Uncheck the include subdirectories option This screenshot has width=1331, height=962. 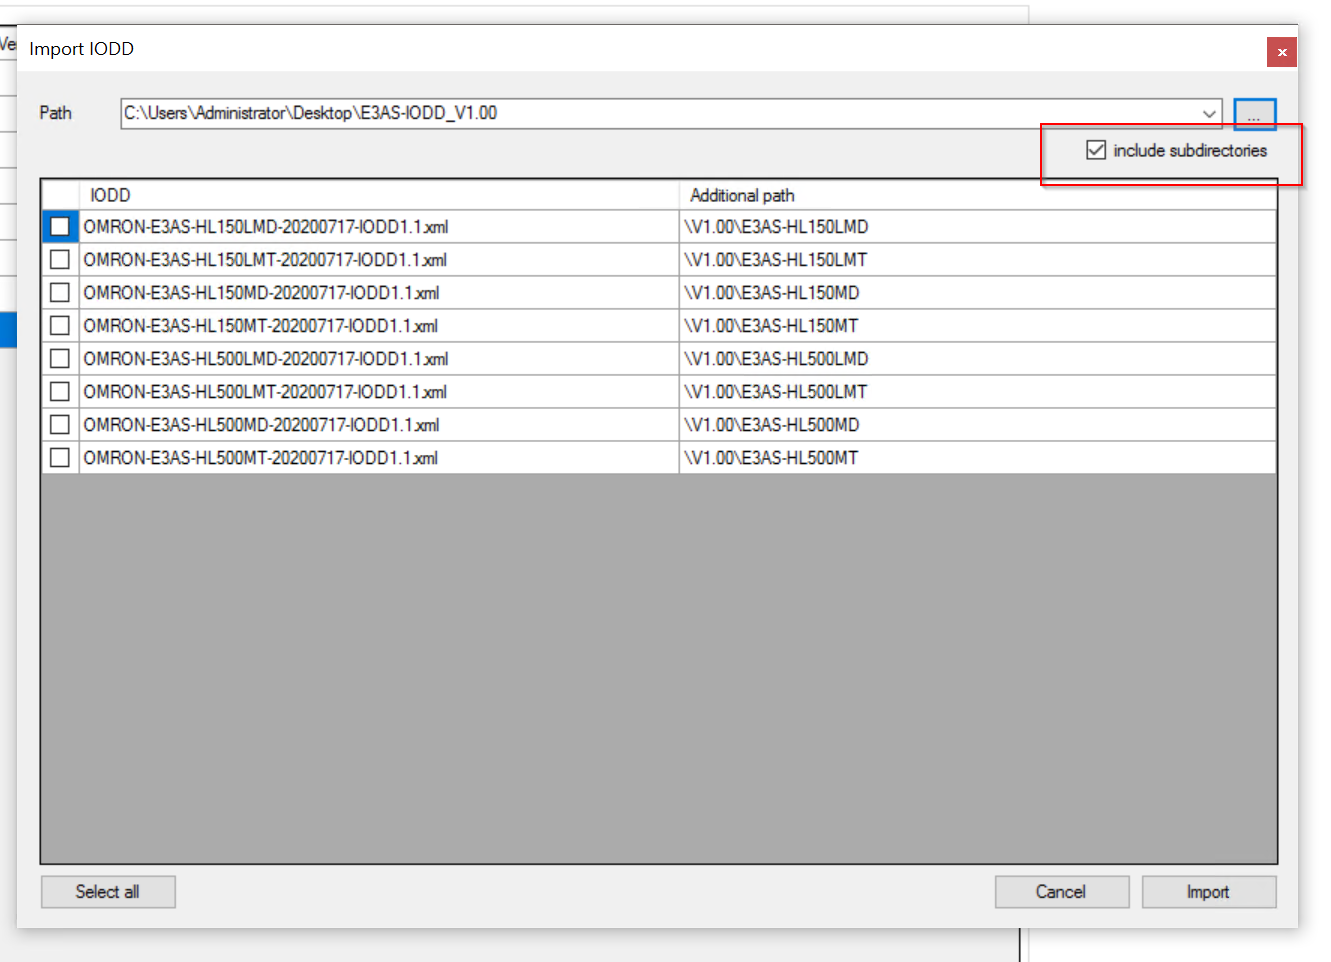point(1096,150)
